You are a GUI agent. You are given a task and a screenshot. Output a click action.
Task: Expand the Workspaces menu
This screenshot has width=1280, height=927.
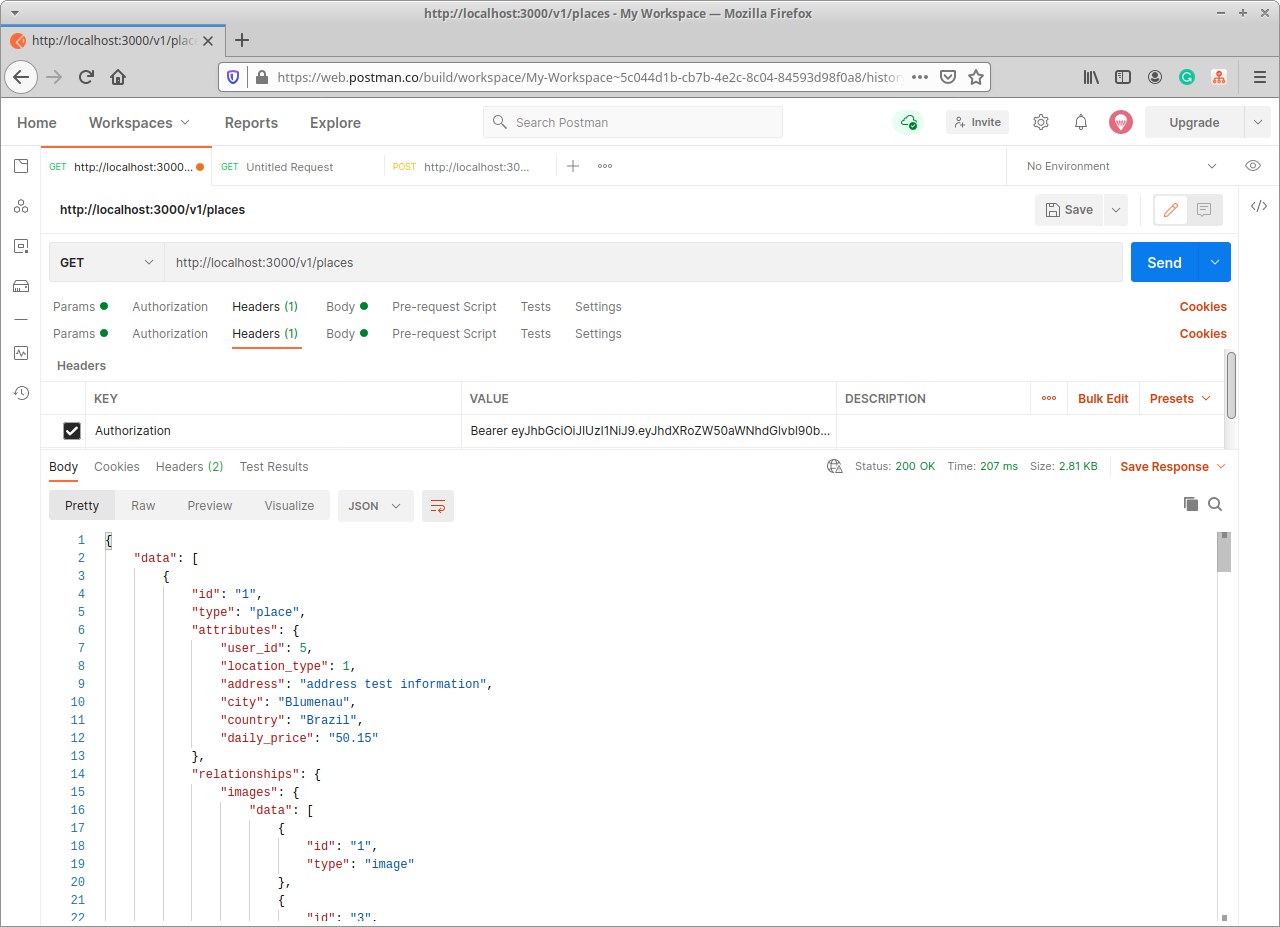coord(139,122)
